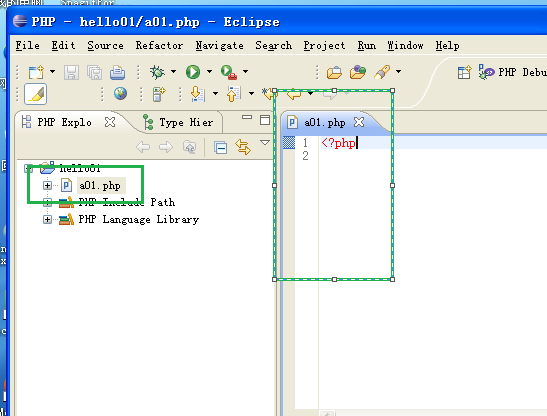The width and height of the screenshot is (547, 416).
Task: Click the explorer Up folder icon
Action: click(x=189, y=147)
